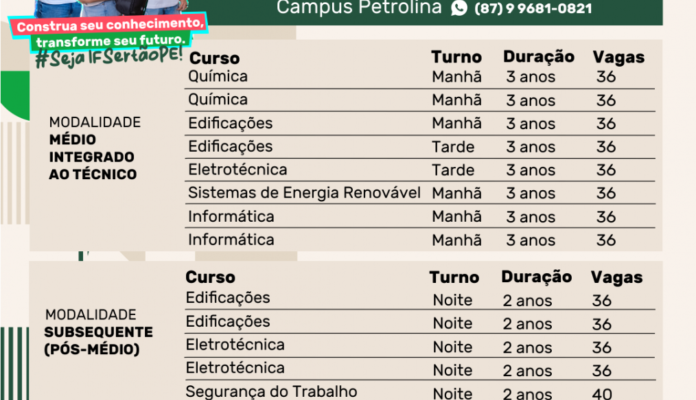Click the Vagas header of the subsequente table
Screen dimensions: 696x400
click(x=617, y=277)
